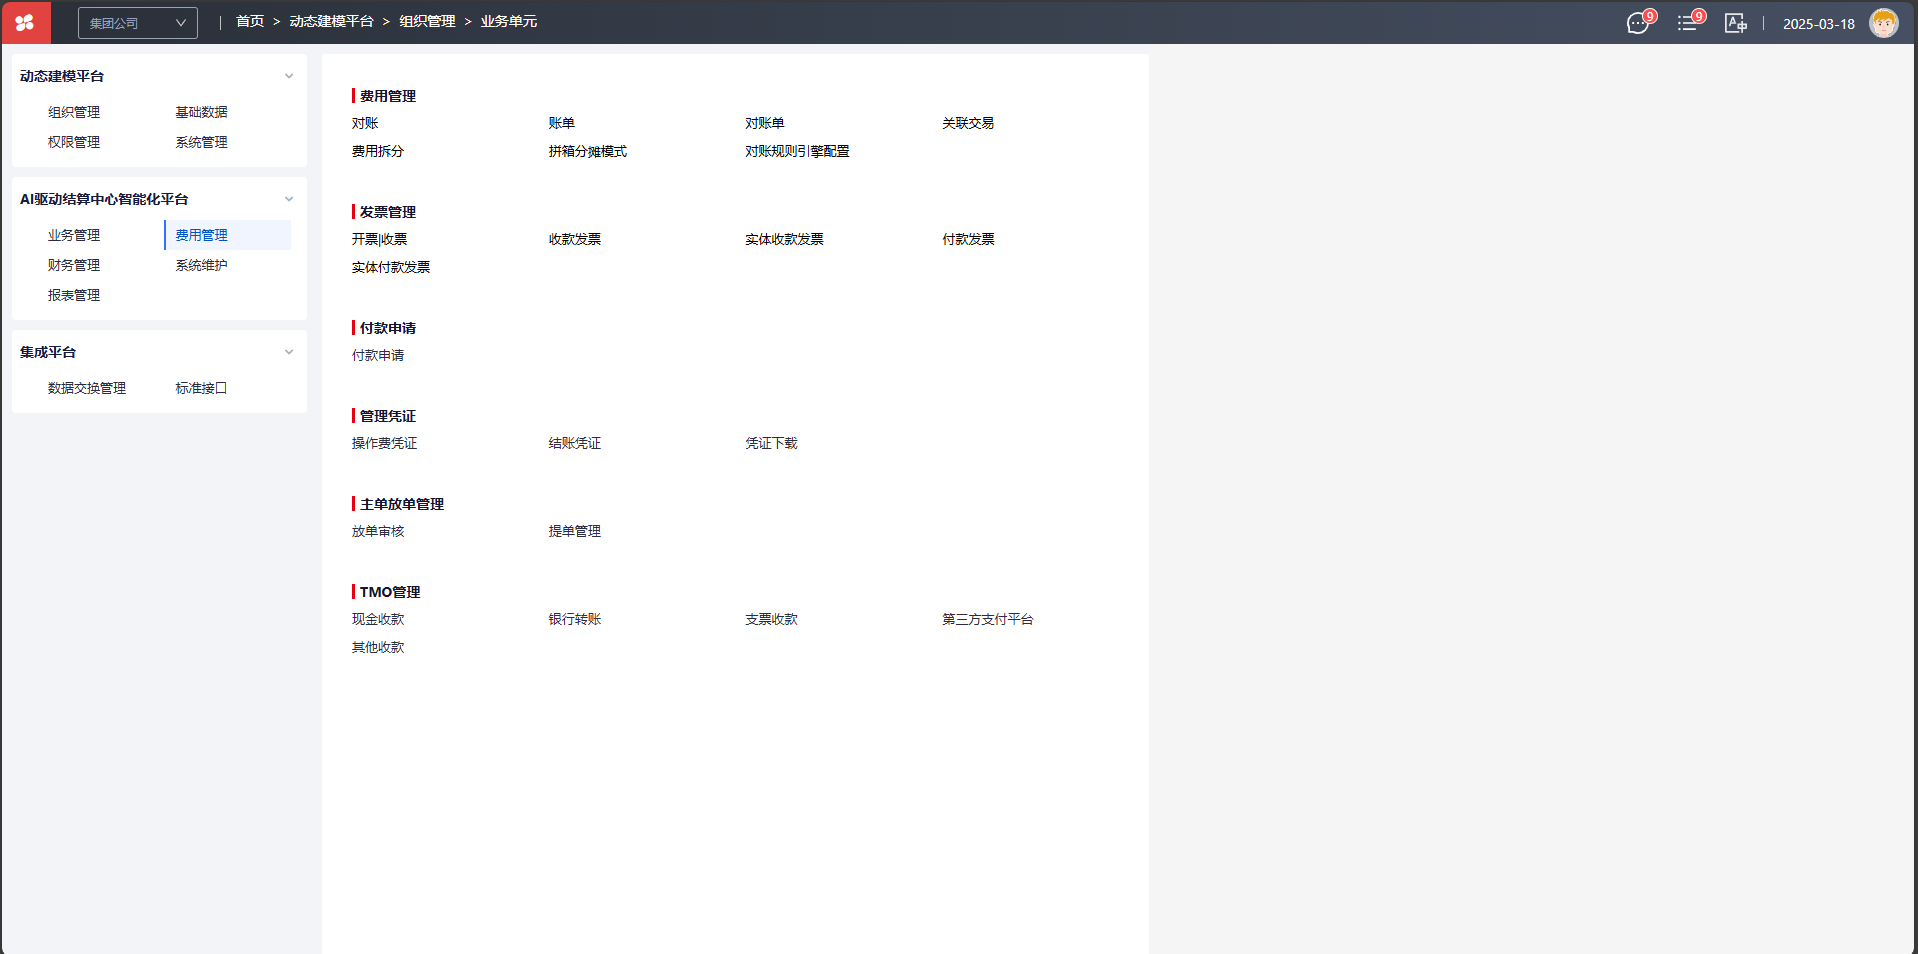This screenshot has height=954, width=1918.
Task: Open 基础数据 in the sidebar
Action: pyautogui.click(x=202, y=112)
